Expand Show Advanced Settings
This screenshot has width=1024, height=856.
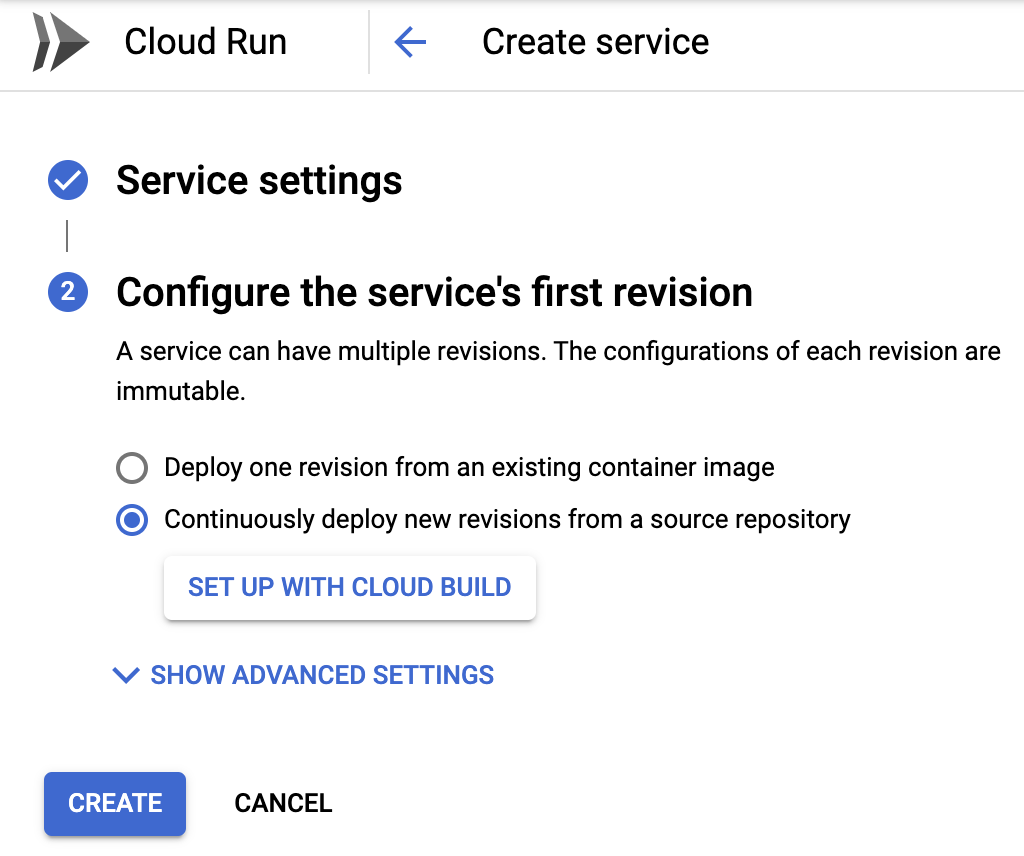click(x=303, y=674)
